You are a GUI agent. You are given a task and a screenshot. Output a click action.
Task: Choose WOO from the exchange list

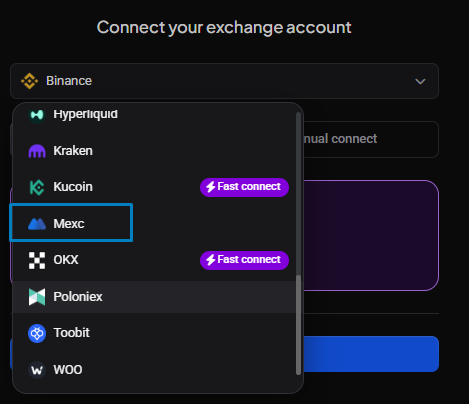[x=154, y=370]
